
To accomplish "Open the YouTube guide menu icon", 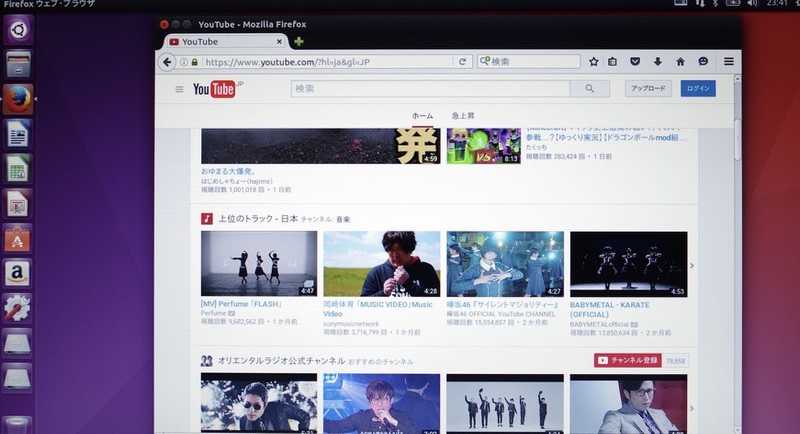I will [180, 89].
